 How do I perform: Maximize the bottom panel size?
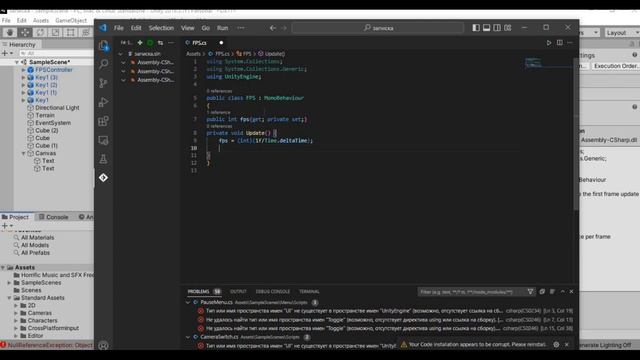562,291
